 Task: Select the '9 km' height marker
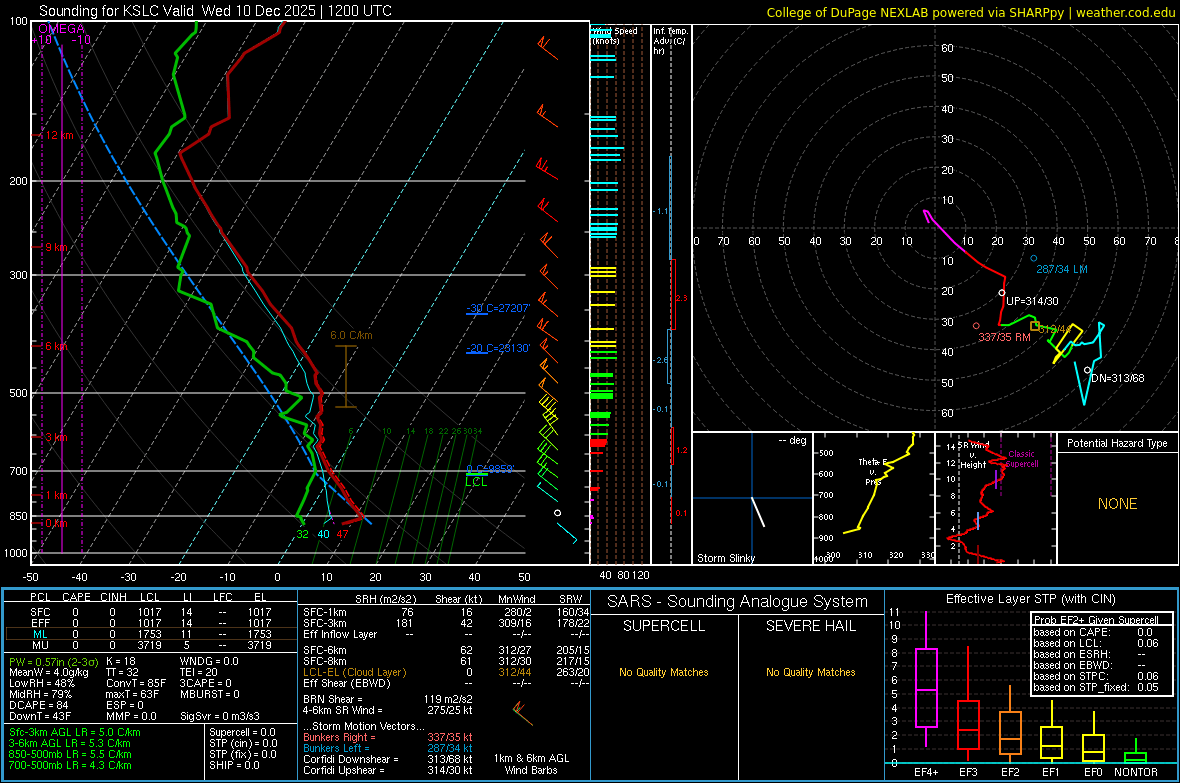(x=55, y=247)
